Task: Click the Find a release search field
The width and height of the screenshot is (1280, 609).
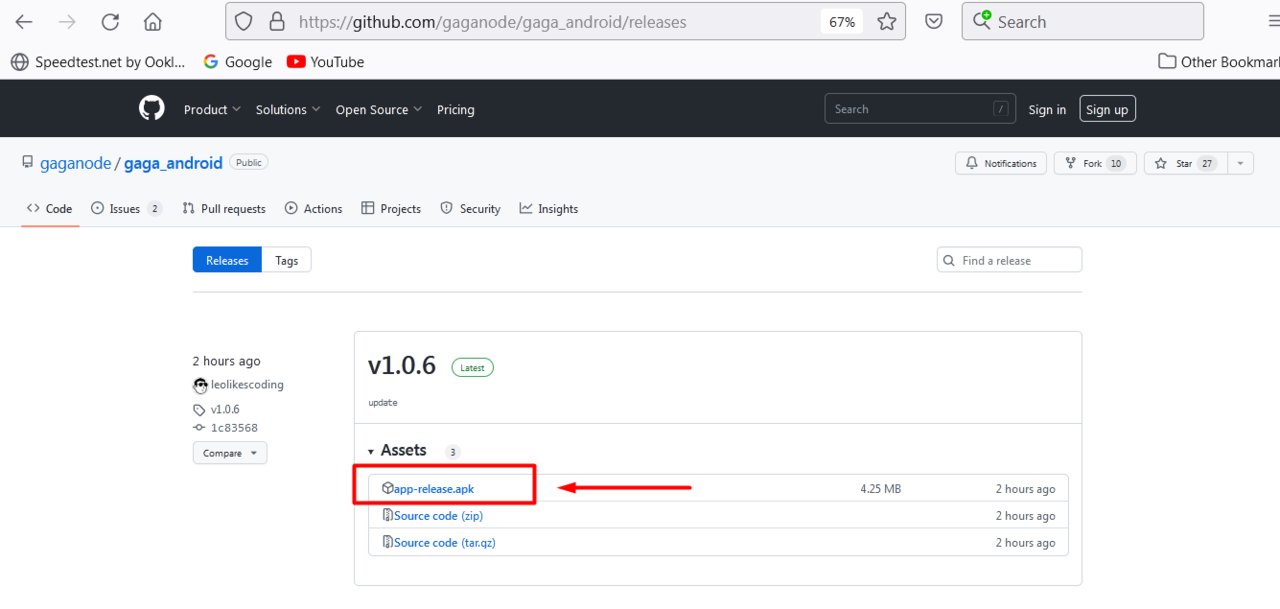Action: tap(1009, 260)
